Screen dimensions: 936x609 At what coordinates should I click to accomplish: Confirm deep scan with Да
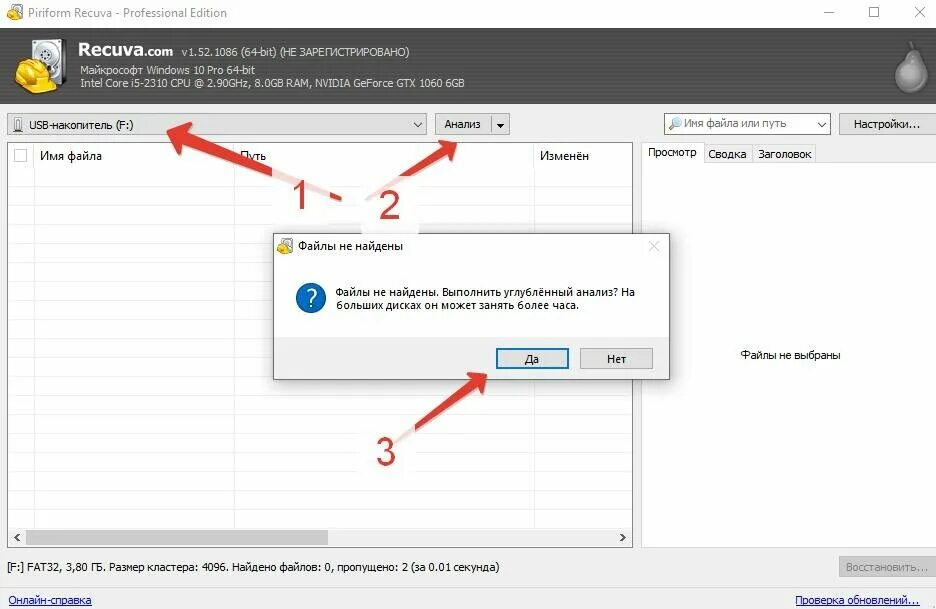coord(532,359)
